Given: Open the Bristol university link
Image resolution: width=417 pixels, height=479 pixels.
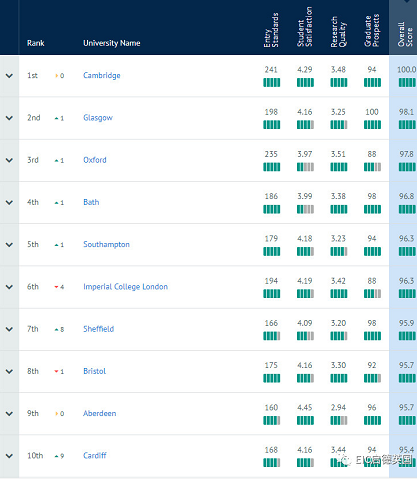Looking at the screenshot, I should 95,371.
